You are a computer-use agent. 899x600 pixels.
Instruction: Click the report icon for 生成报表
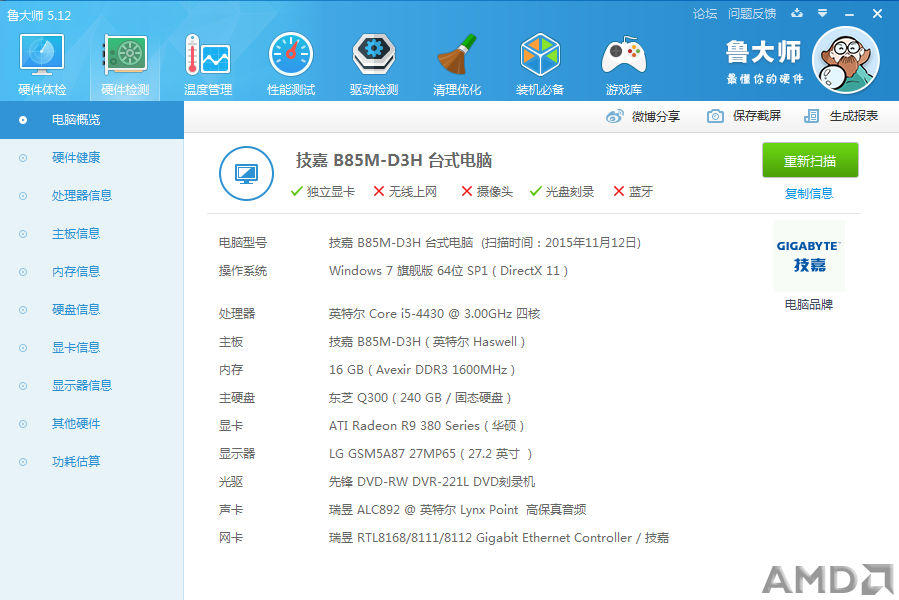(811, 116)
